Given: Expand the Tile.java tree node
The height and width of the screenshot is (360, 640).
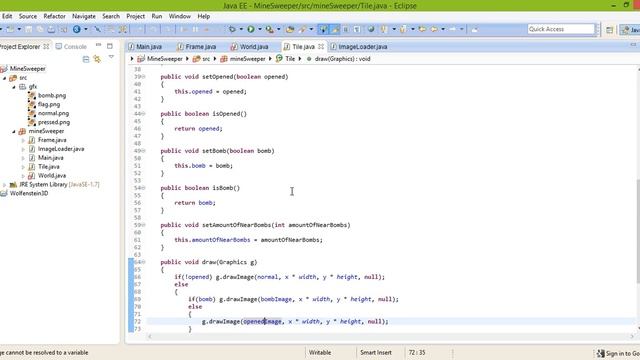Looking at the screenshot, I should pyautogui.click(x=23, y=167).
